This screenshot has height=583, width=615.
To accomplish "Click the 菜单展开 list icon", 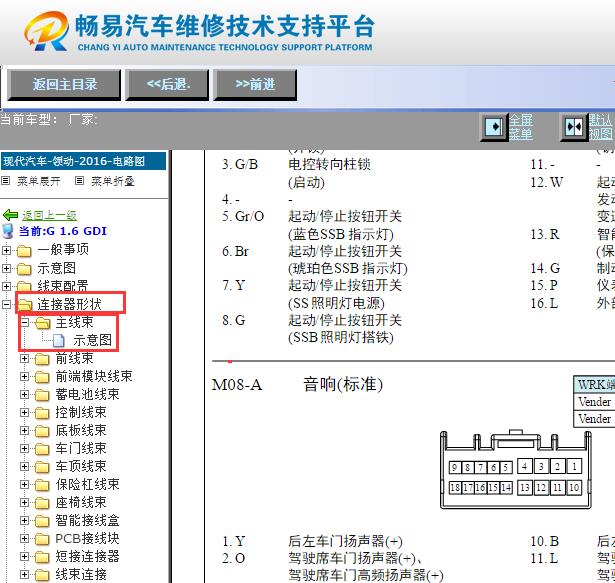I will (5, 180).
